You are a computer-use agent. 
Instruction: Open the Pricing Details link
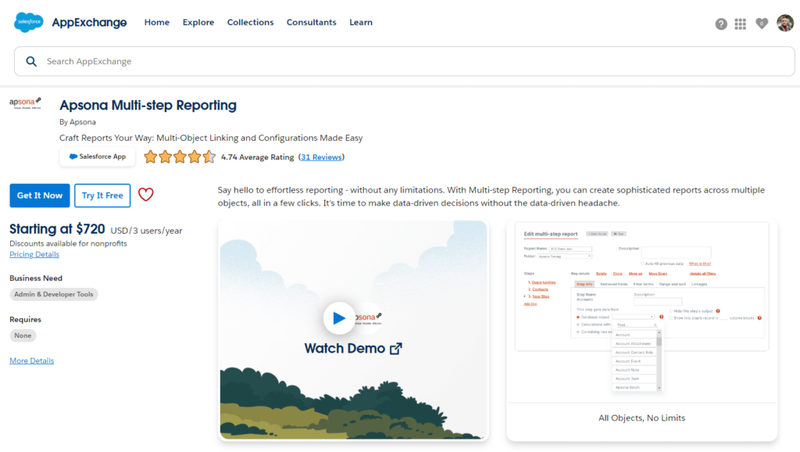coord(34,254)
